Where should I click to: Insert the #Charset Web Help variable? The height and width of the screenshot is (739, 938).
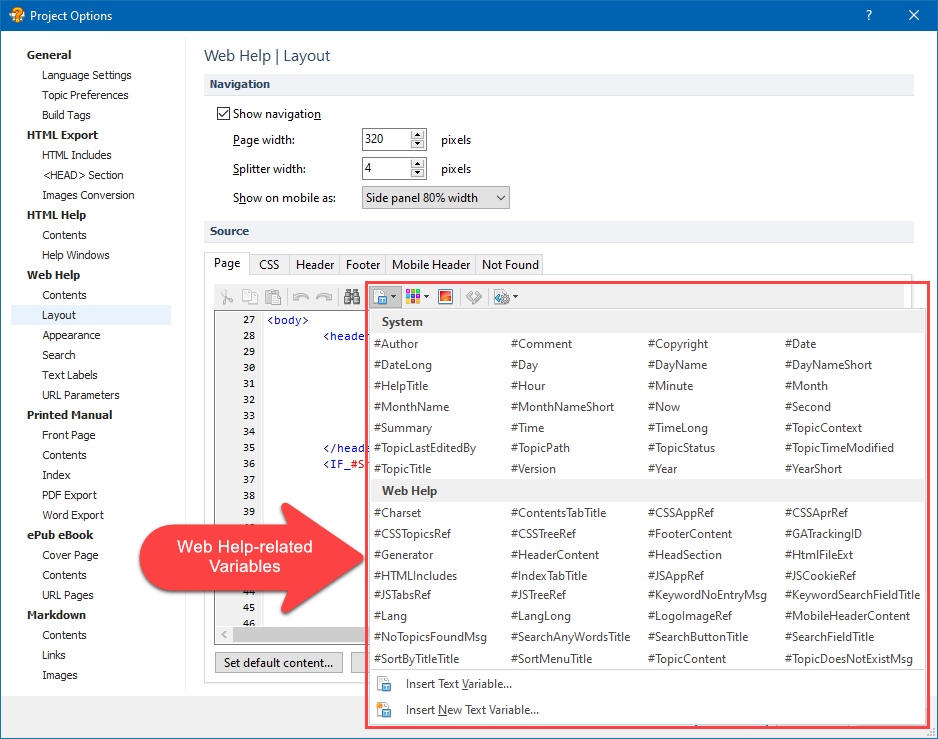click(x=397, y=513)
